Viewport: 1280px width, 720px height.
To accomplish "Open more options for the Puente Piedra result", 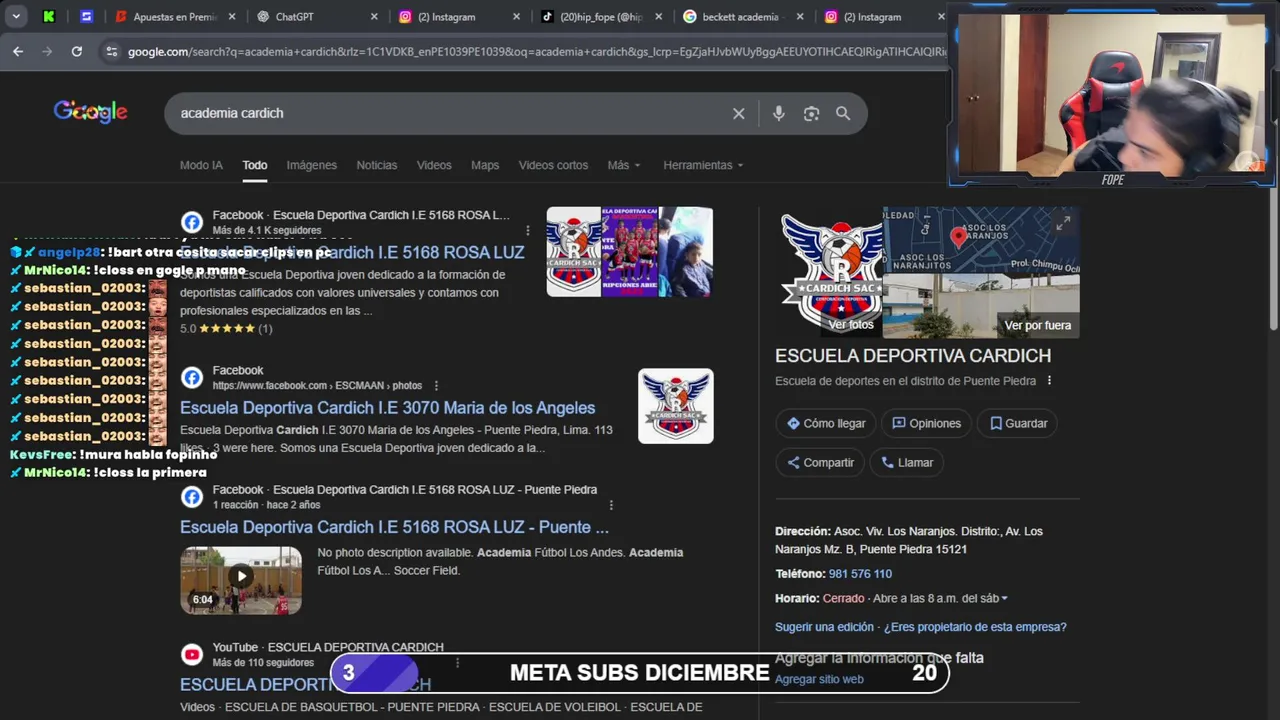I will [611, 505].
